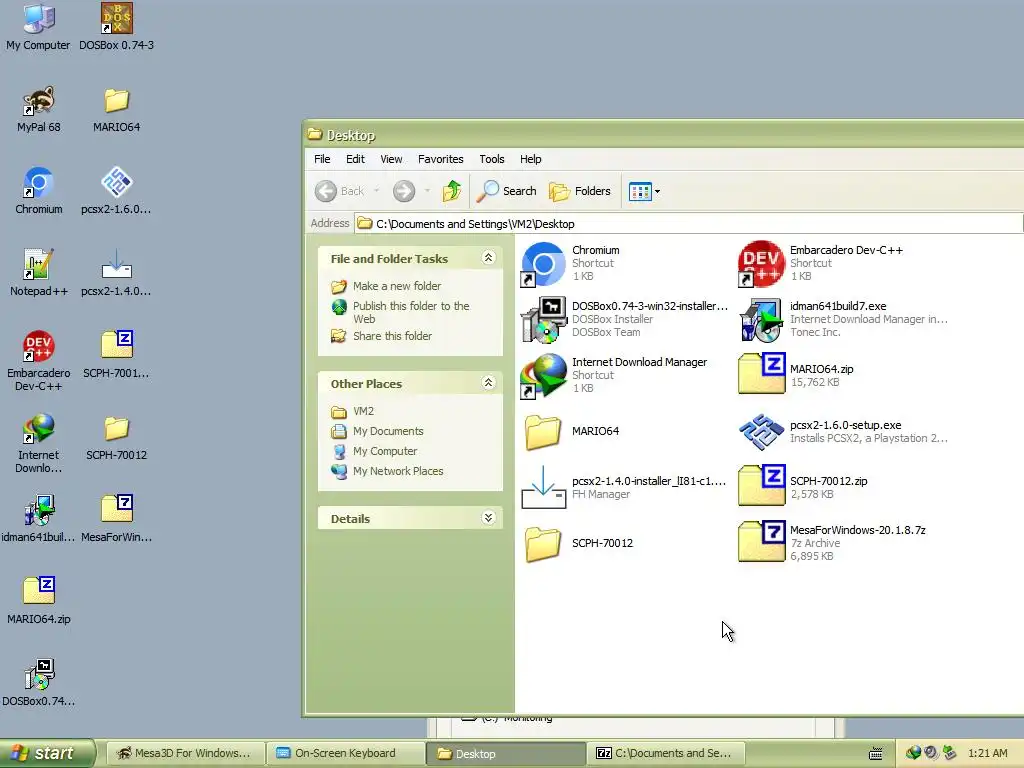Viewport: 1024px width, 768px height.
Task: Select MesaForWindows-20.1.8.7z archive in window
Action: pos(832,543)
